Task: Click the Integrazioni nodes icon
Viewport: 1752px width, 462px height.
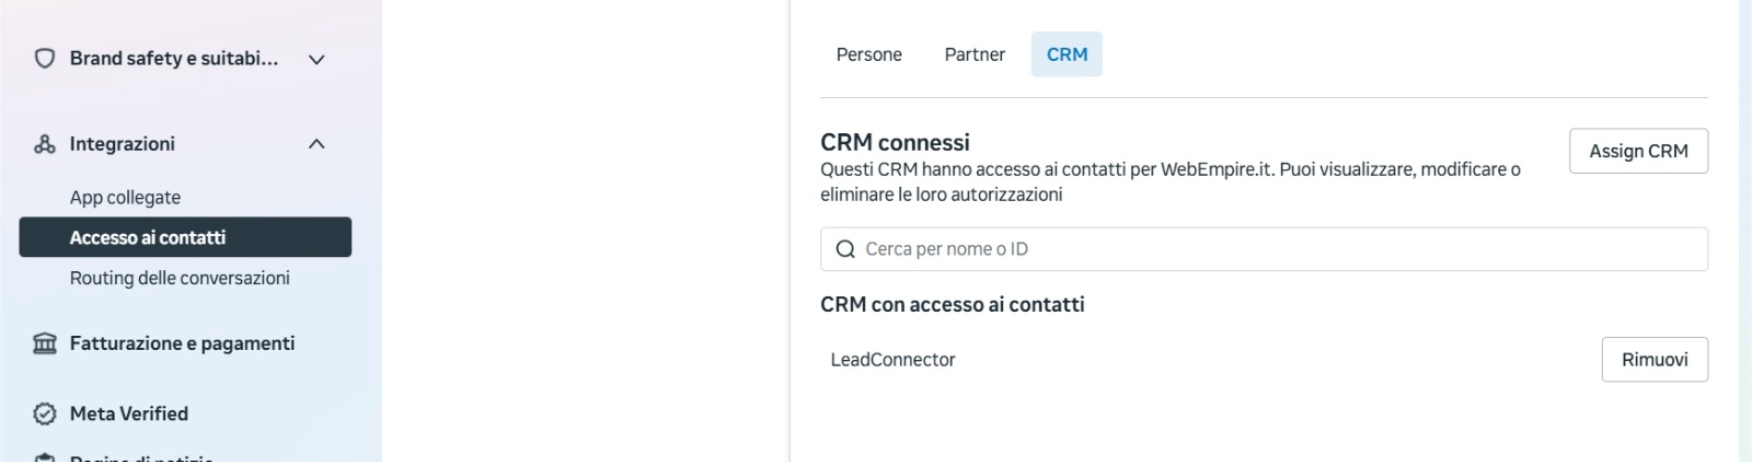Action: click(x=44, y=144)
